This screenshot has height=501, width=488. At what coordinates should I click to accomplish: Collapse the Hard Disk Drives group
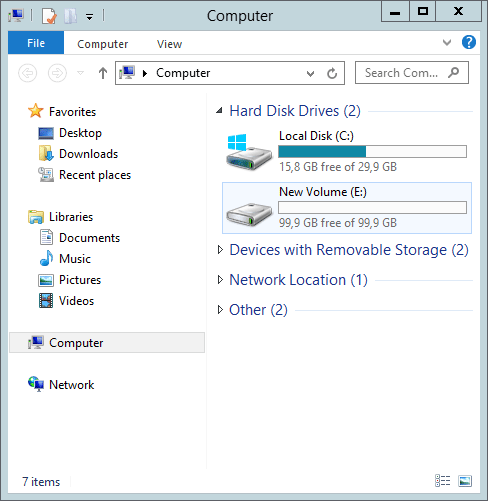[219, 111]
